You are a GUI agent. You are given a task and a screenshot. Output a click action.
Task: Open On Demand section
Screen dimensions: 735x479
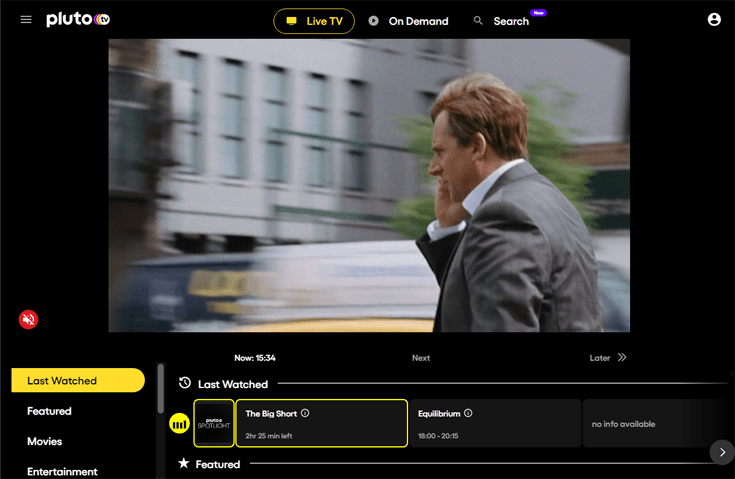tap(408, 21)
